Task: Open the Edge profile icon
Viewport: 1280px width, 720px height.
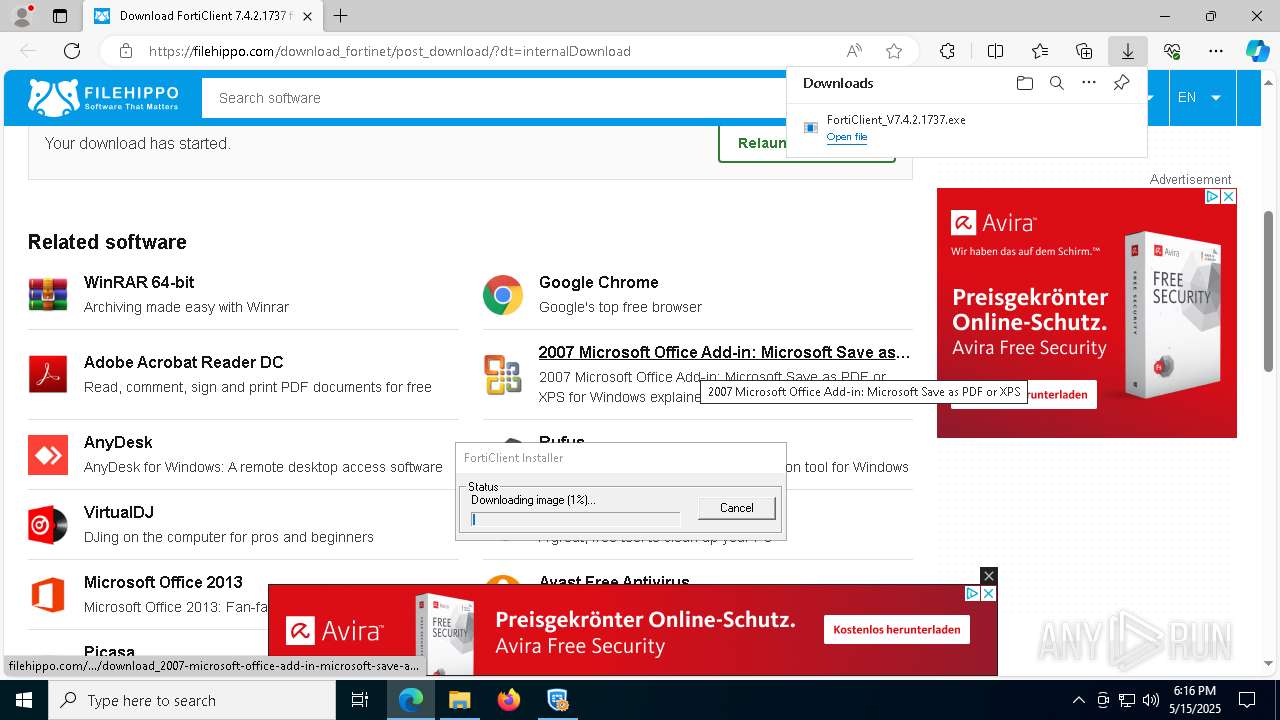Action: (22, 16)
